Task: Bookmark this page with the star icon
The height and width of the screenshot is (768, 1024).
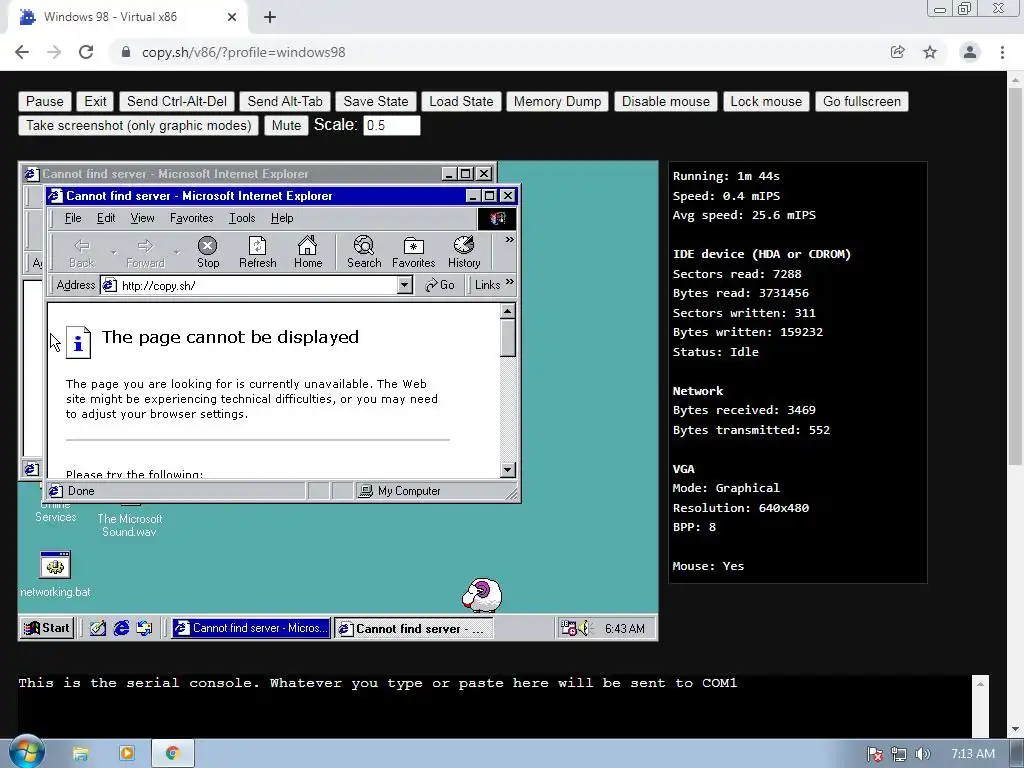Action: (930, 52)
